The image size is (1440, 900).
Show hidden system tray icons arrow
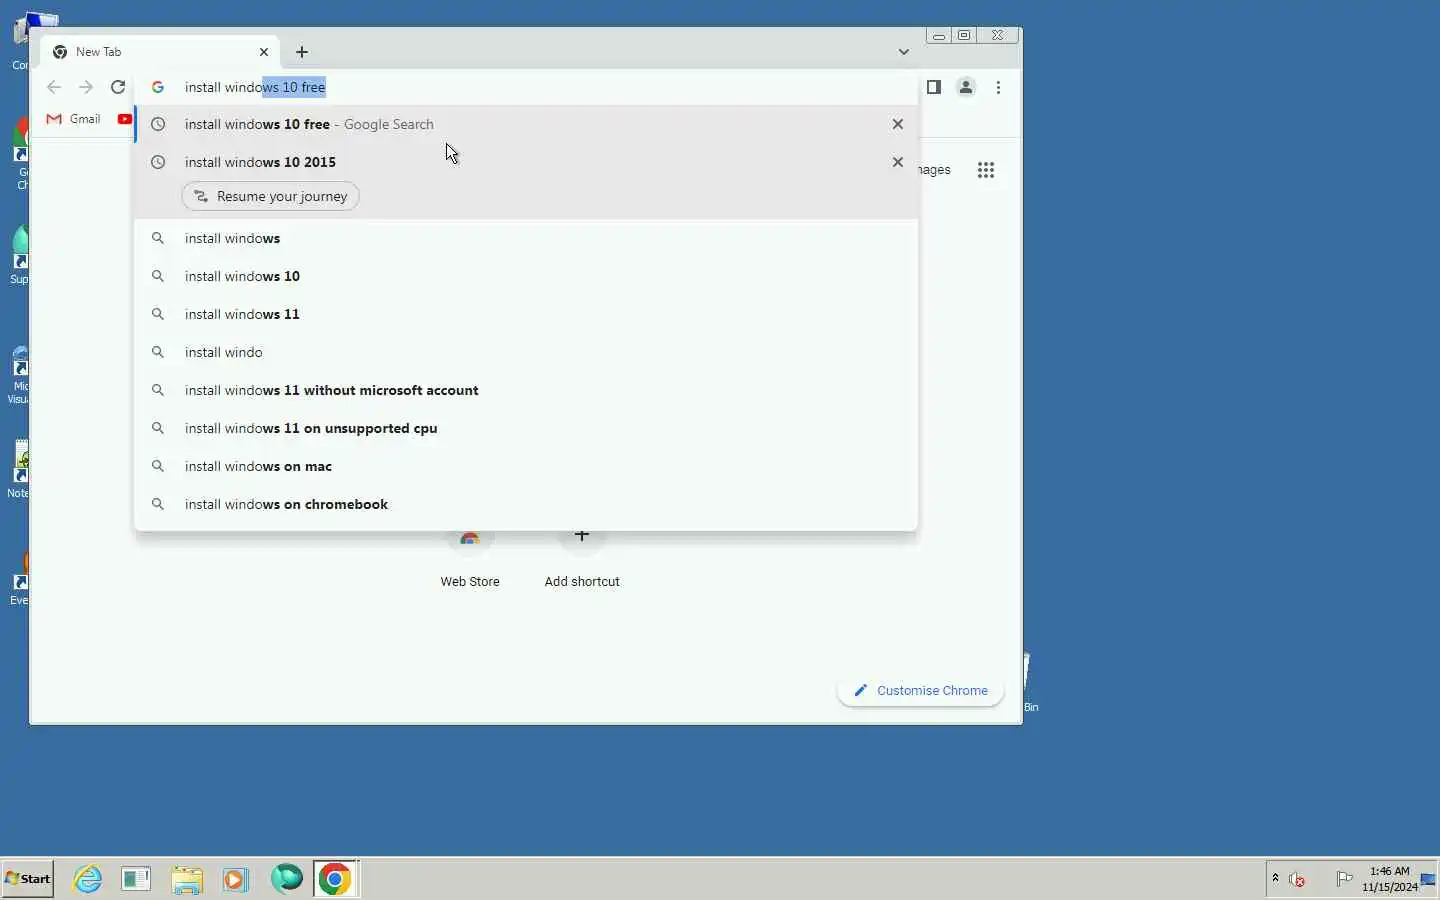click(x=1275, y=879)
